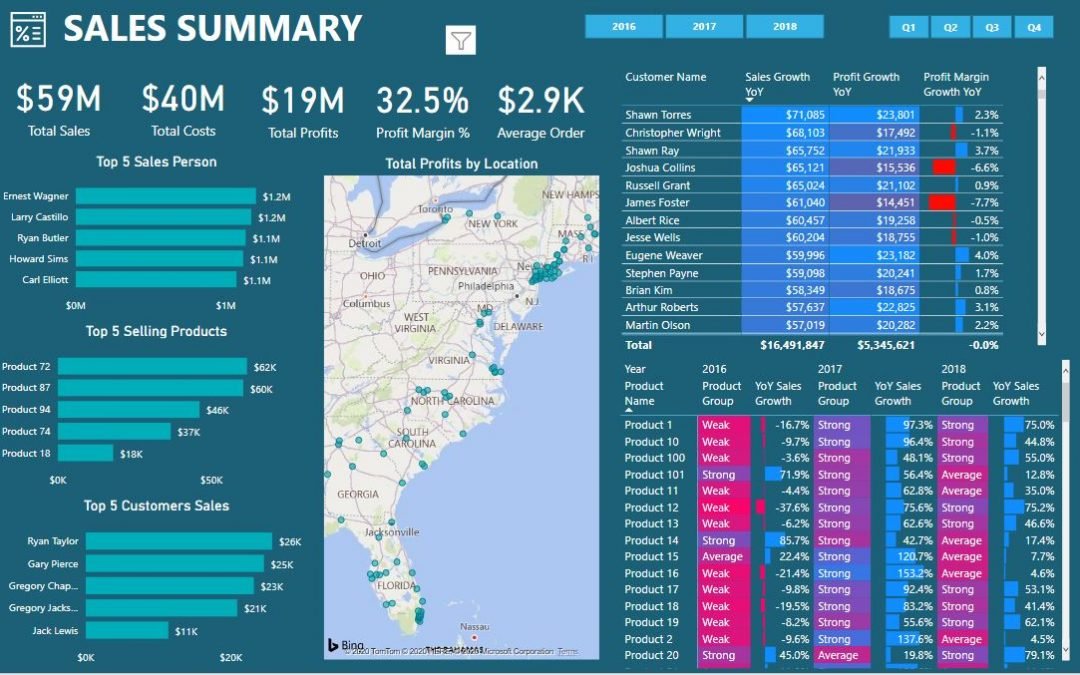The image size is (1080, 675).
Task: Click Terms link on the map
Action: 568,651
